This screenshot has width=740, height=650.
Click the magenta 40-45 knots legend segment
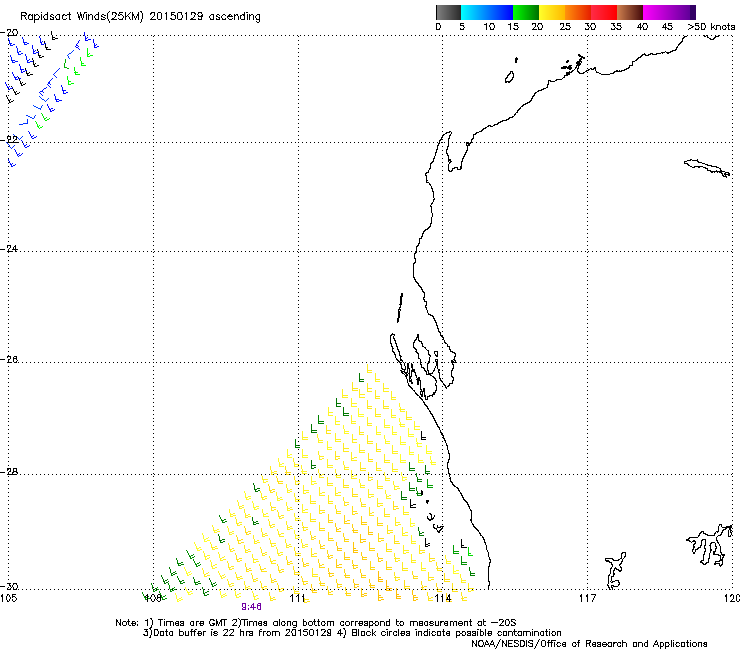656,12
